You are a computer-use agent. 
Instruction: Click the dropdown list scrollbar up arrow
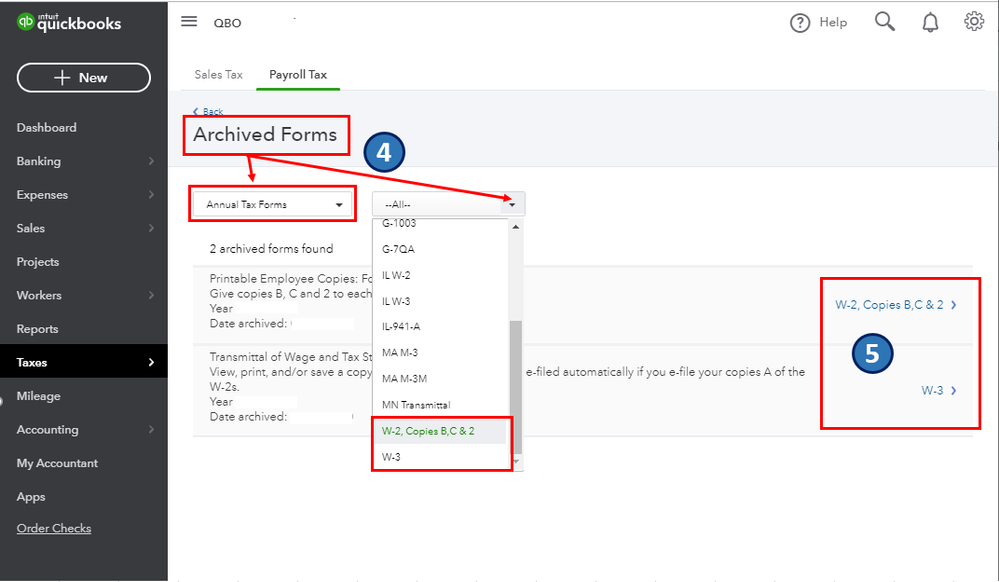coord(515,226)
